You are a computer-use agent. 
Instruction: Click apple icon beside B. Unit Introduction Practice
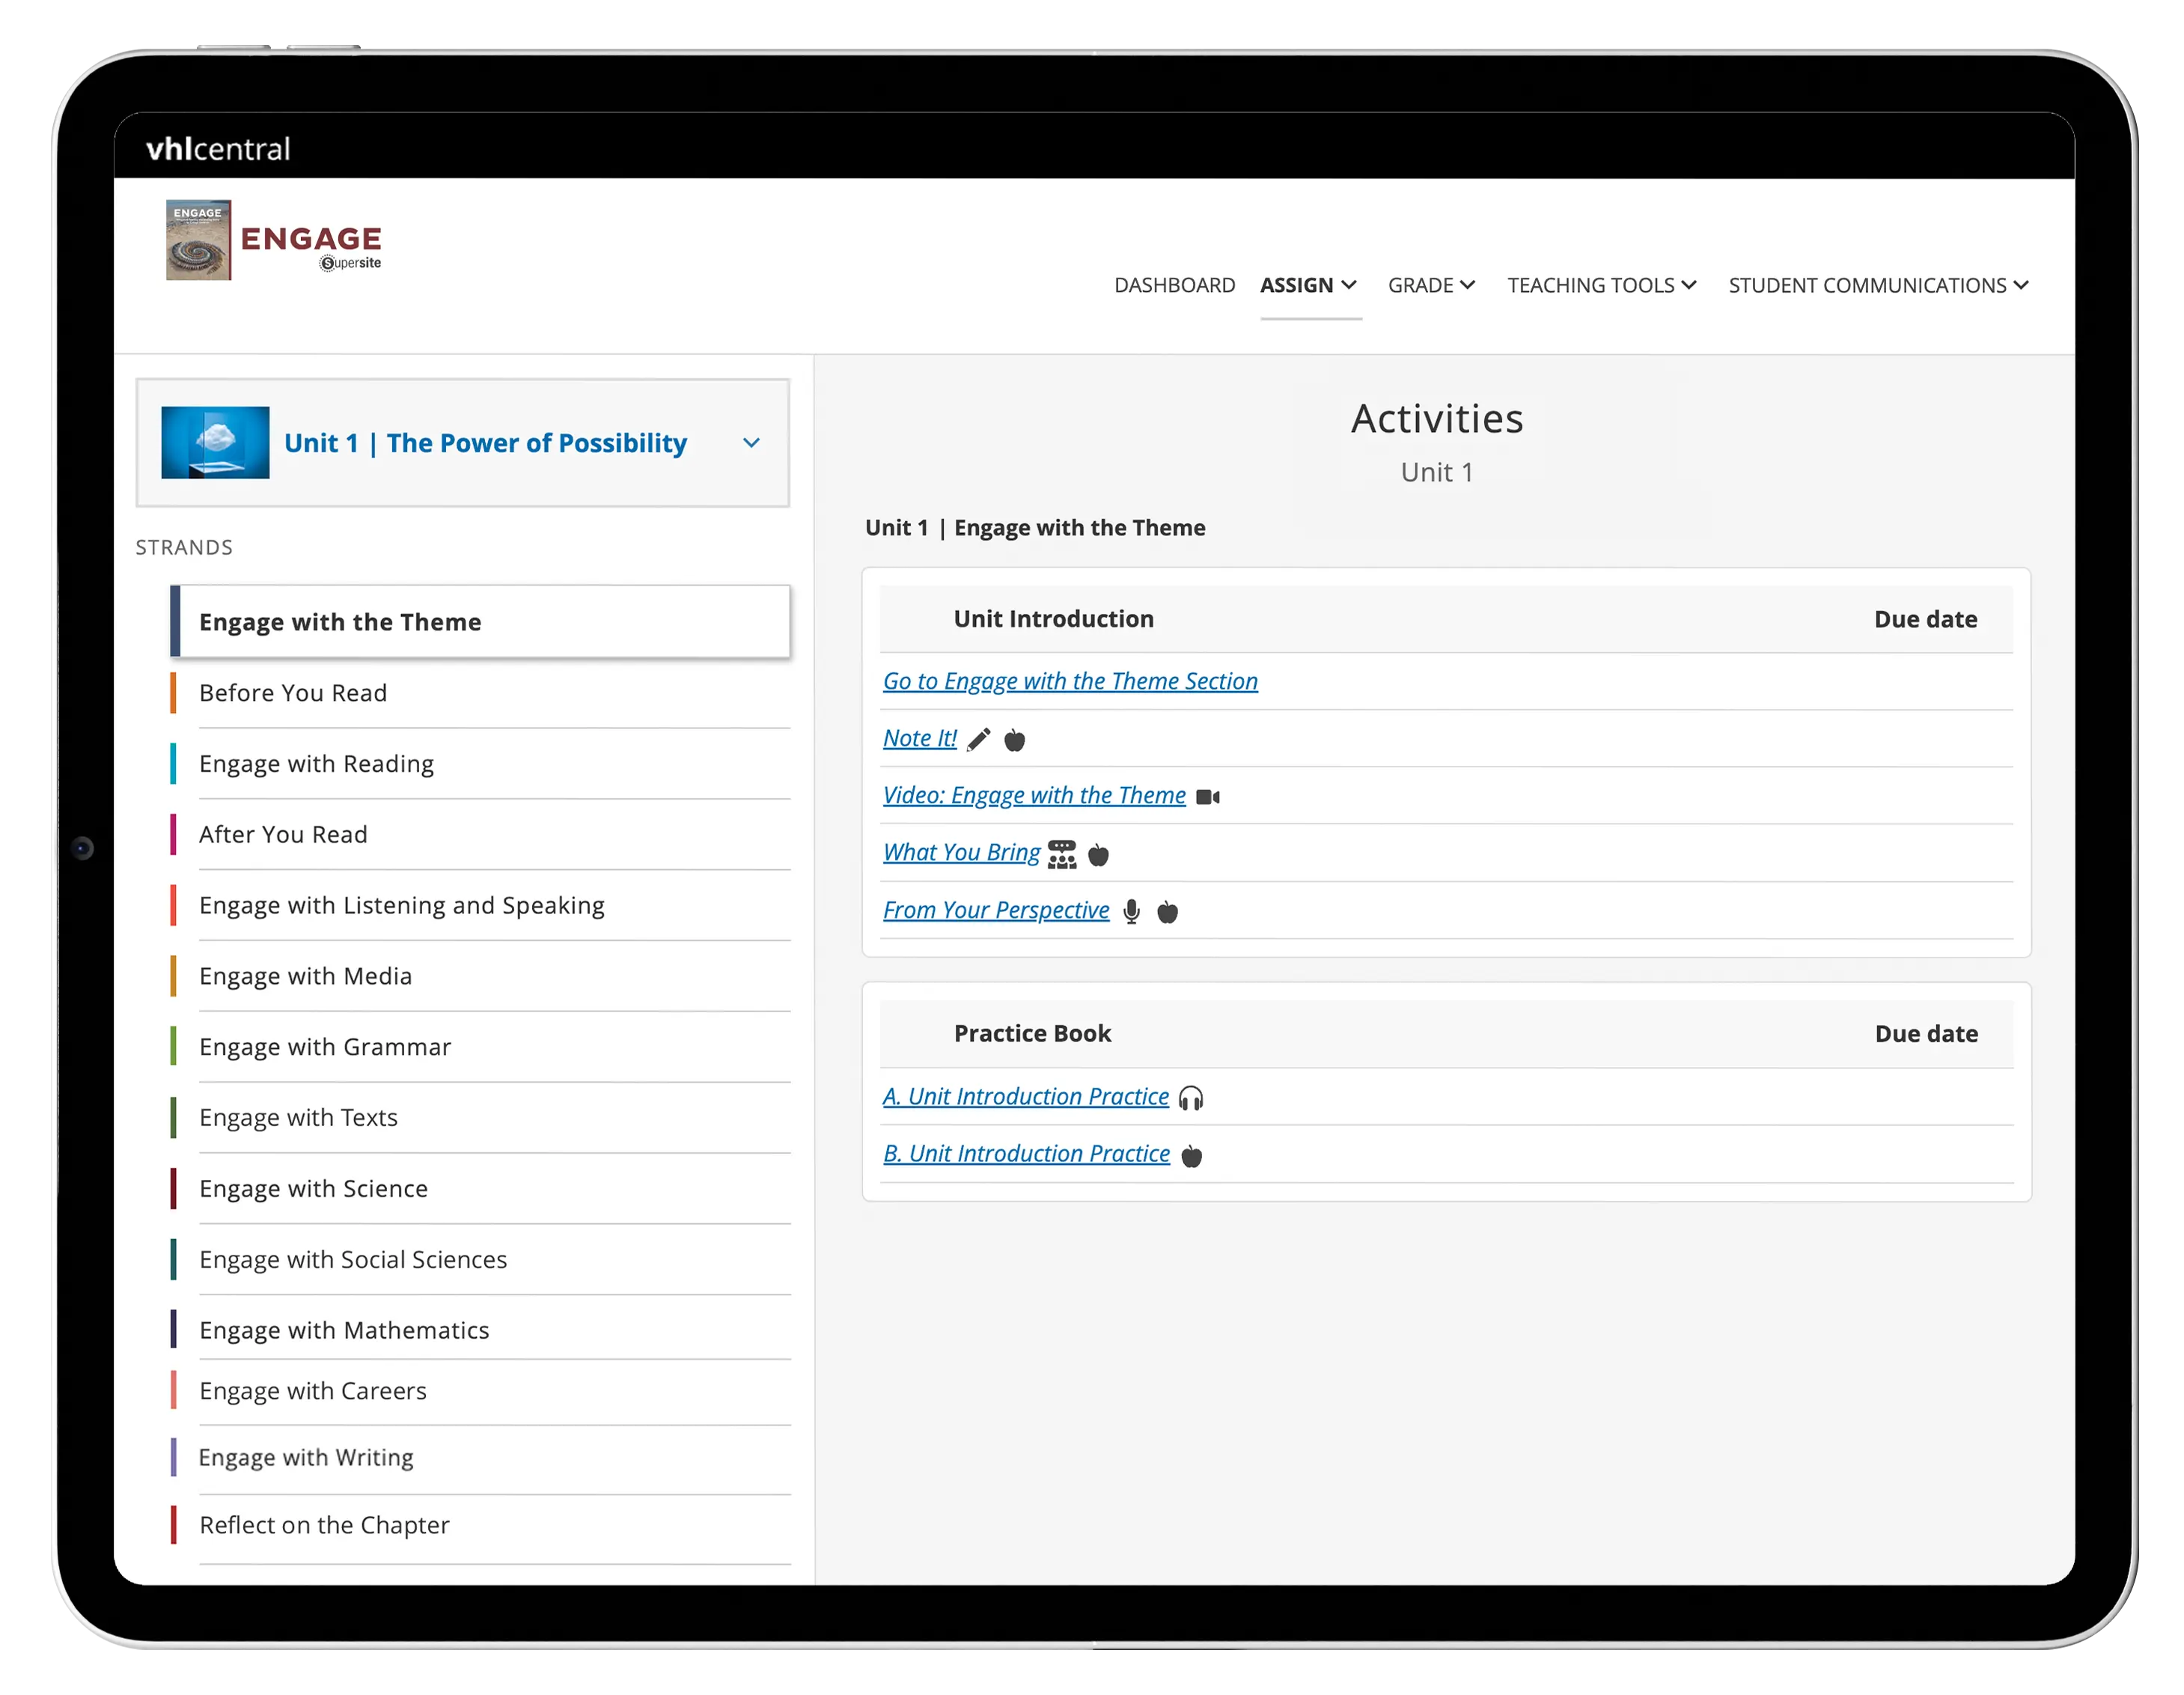point(1191,1156)
